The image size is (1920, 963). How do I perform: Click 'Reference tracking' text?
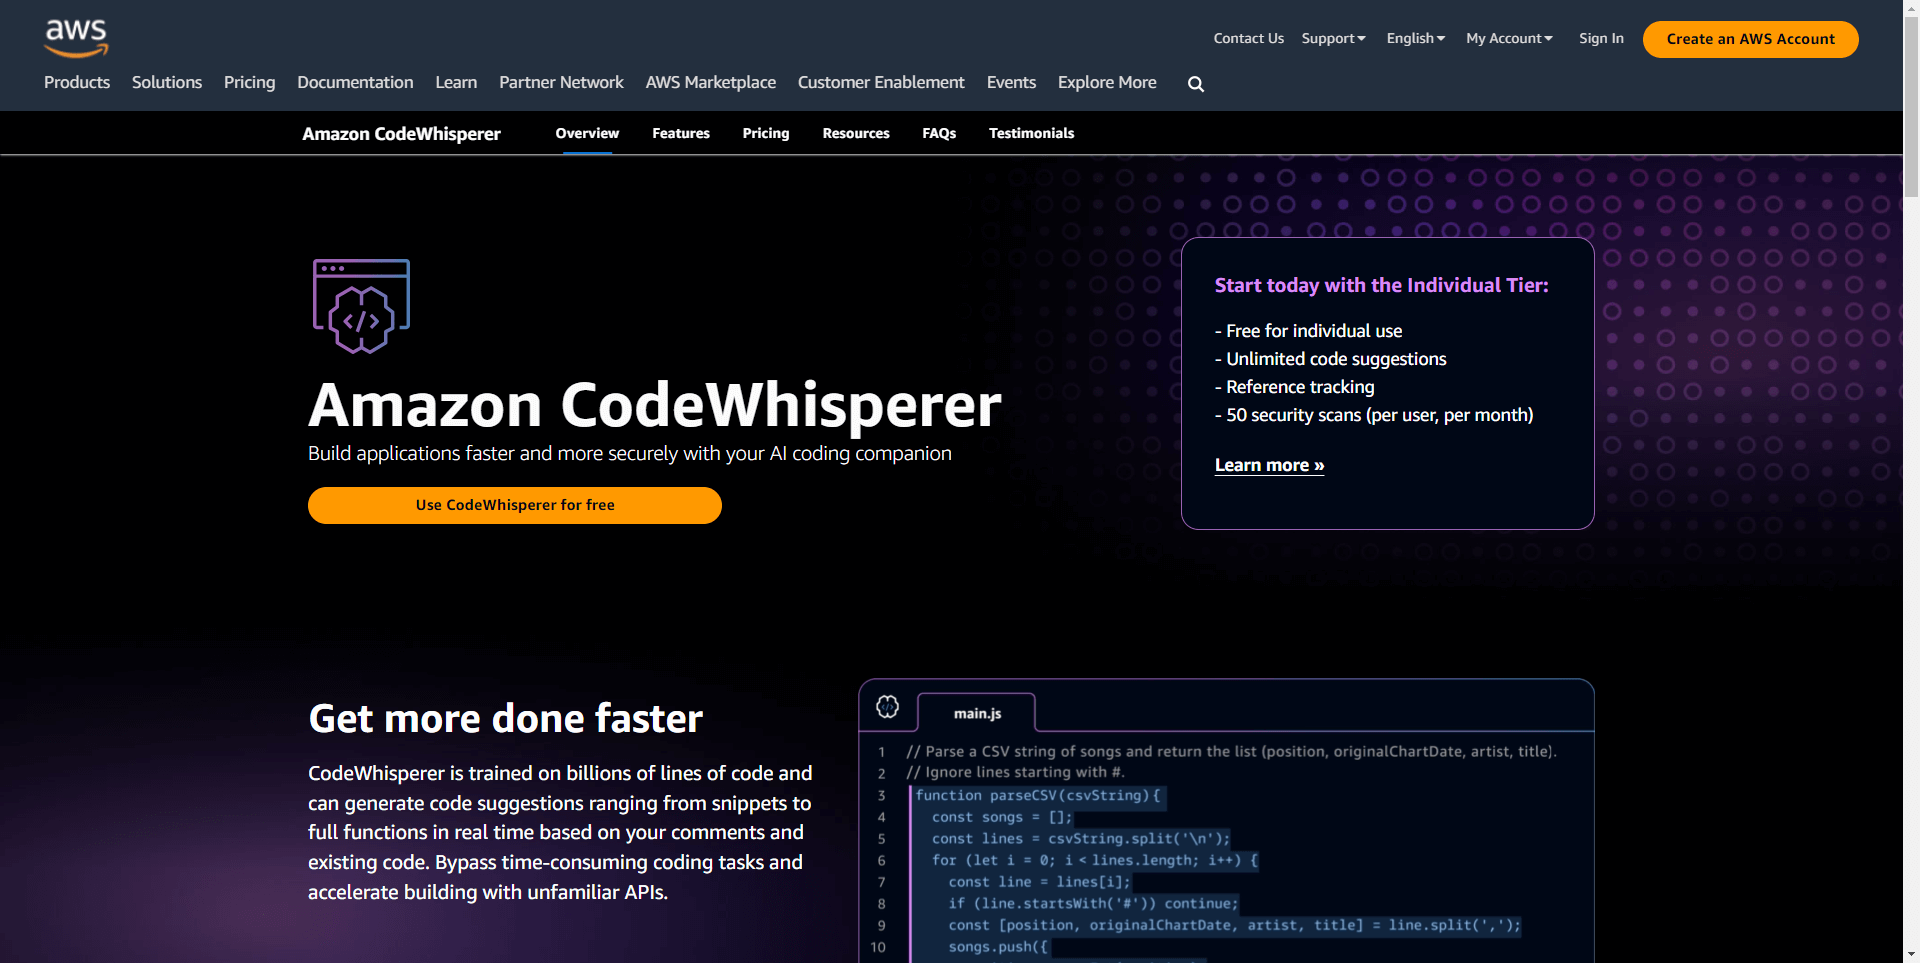click(1300, 387)
